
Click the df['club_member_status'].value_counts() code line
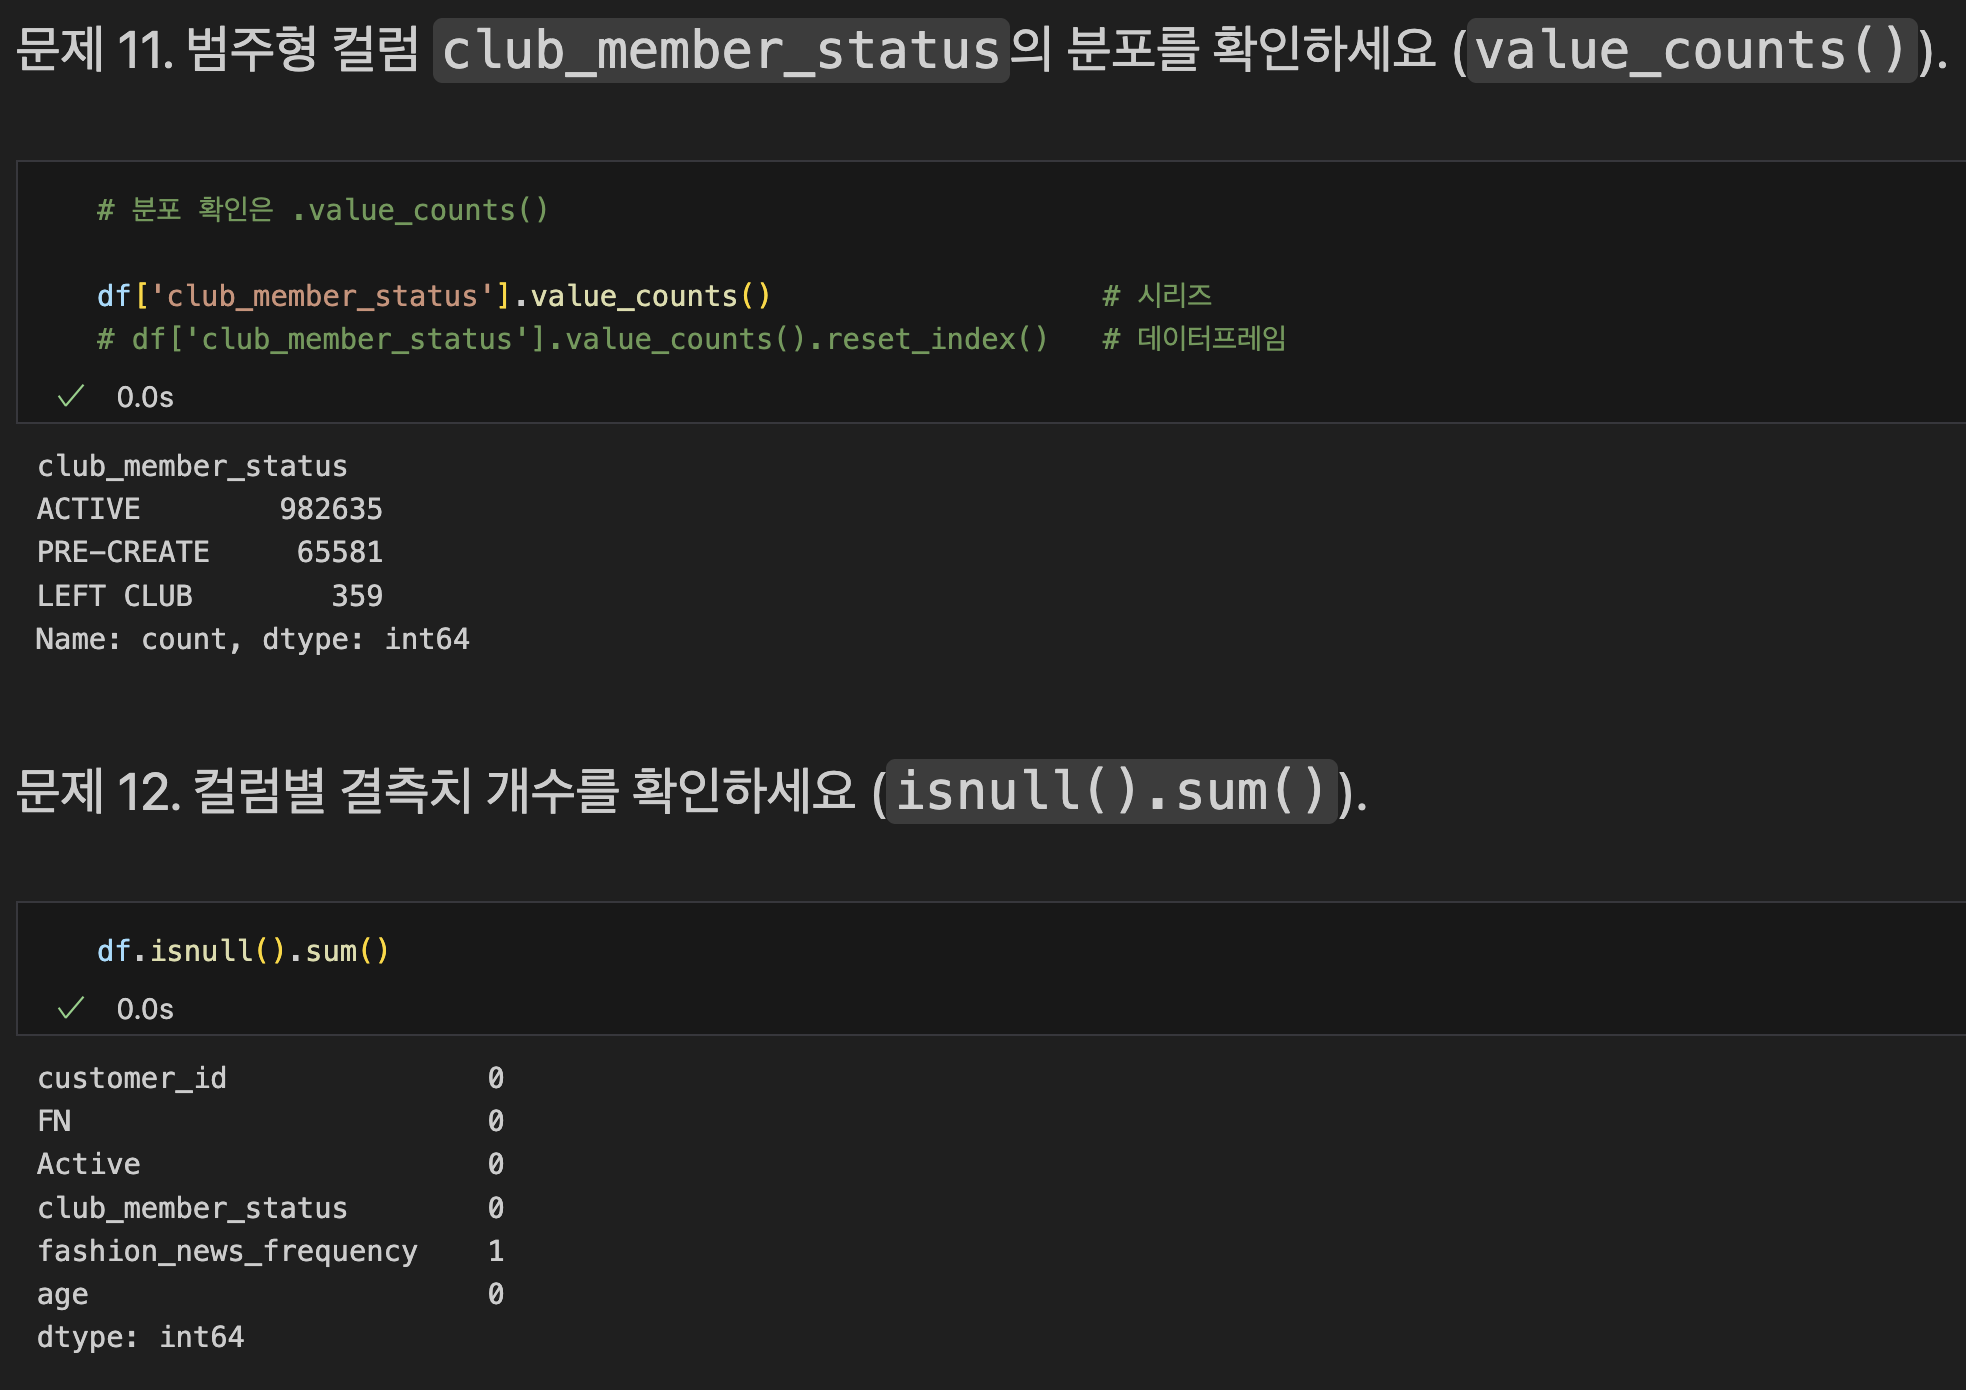tap(433, 296)
